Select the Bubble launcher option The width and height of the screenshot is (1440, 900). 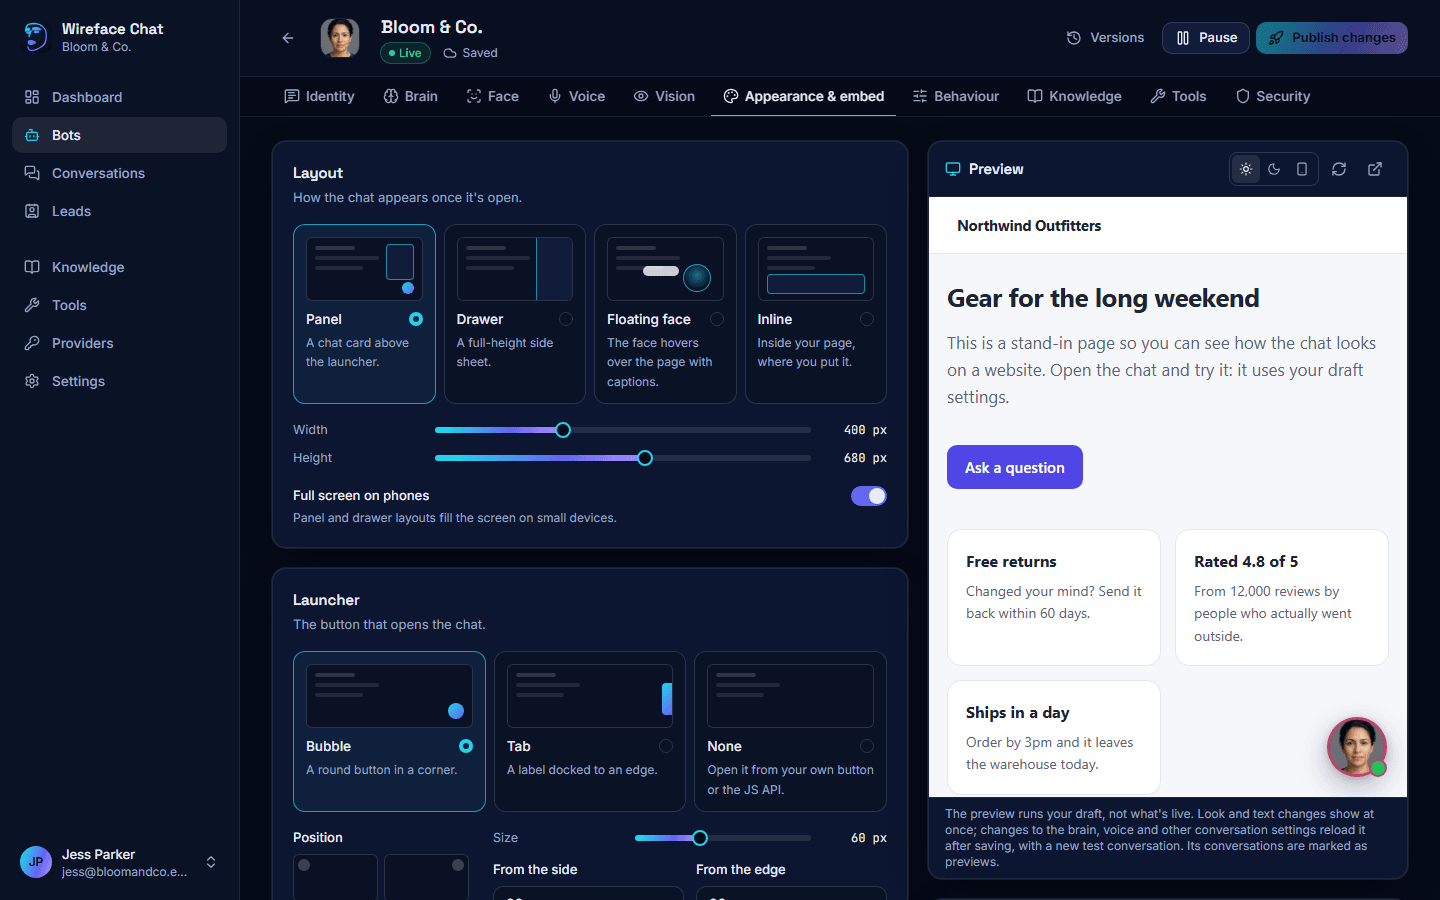389,731
